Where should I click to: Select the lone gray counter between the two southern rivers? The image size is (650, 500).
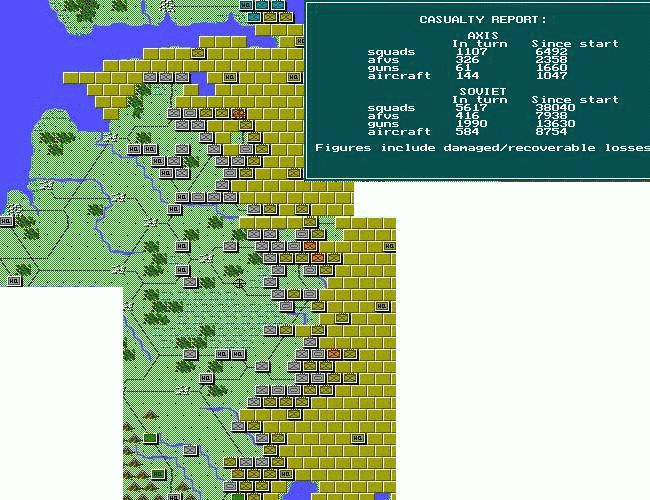click(x=190, y=449)
